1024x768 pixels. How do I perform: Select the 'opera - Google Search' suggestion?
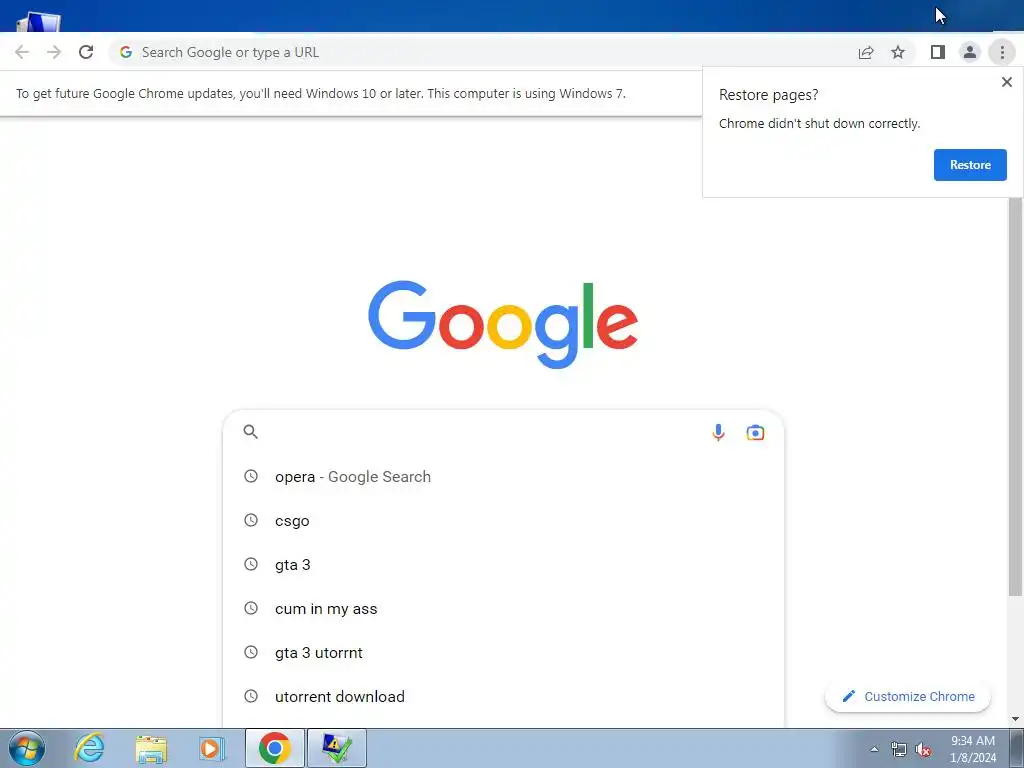pos(503,477)
